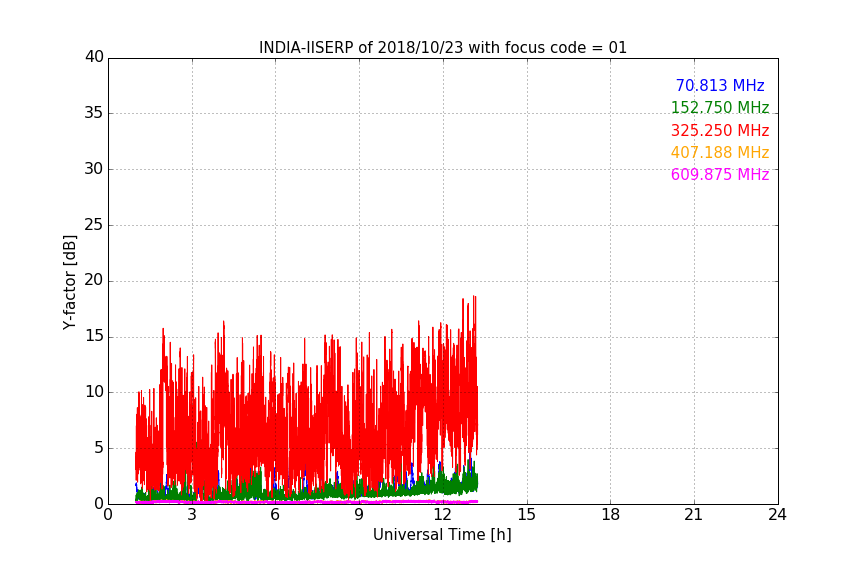Select the blue '70.813 MHz' legend label
The height and width of the screenshot is (576, 864).
pos(720,85)
